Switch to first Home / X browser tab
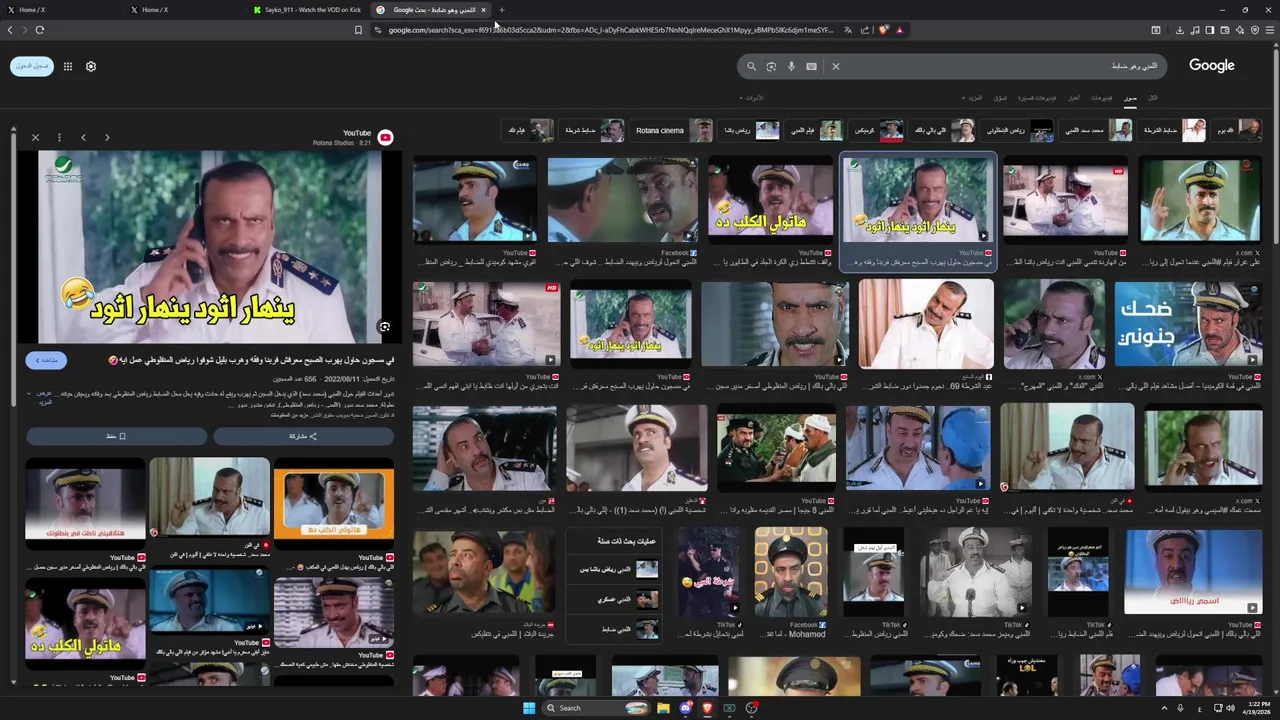This screenshot has width=1280, height=720. pyautogui.click(x=60, y=10)
